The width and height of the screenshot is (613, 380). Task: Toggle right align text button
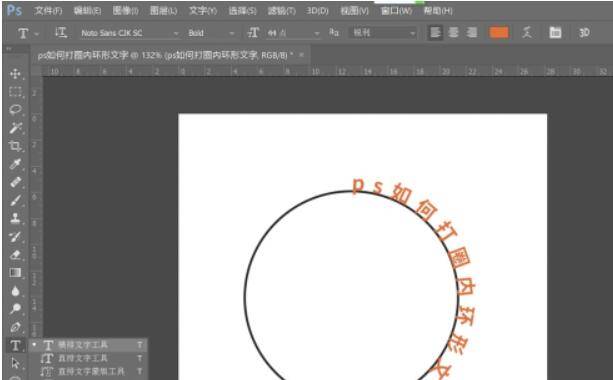tap(472, 32)
